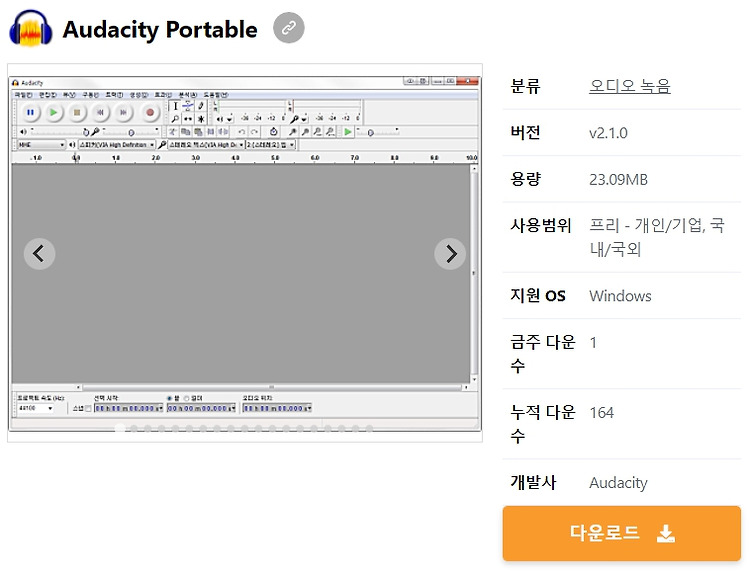Click the version value v2.1.0
The width and height of the screenshot is (750, 575).
pyautogui.click(x=608, y=133)
